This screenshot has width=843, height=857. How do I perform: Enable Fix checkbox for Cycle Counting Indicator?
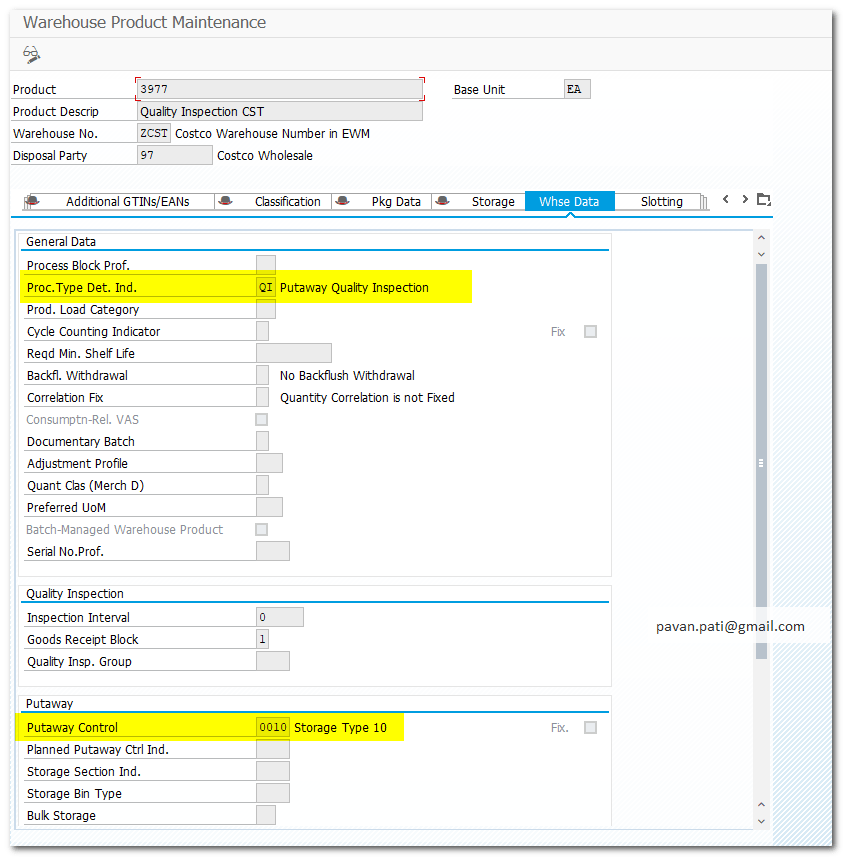(590, 332)
